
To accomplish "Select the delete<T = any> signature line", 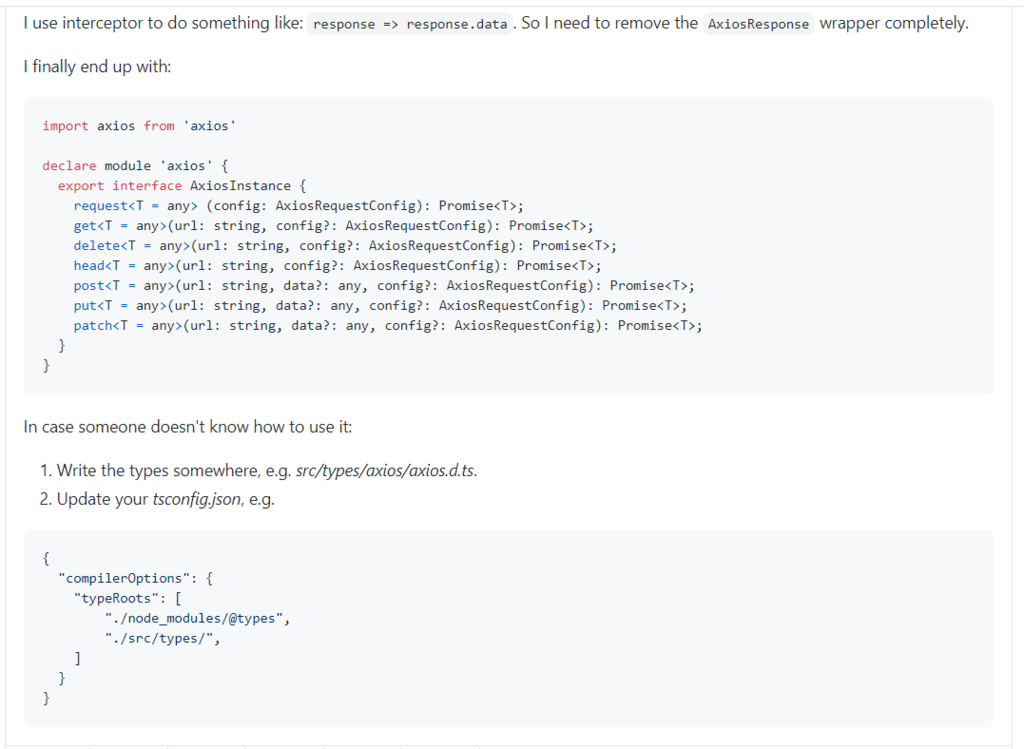I will pyautogui.click(x=345, y=246).
